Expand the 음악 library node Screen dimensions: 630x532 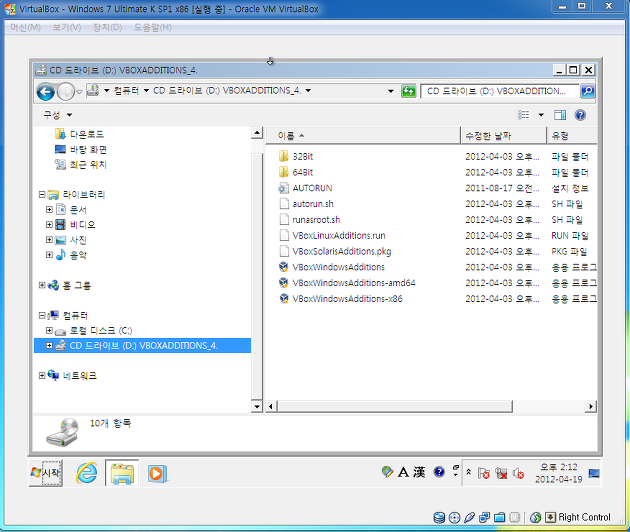pyautogui.click(x=49, y=255)
